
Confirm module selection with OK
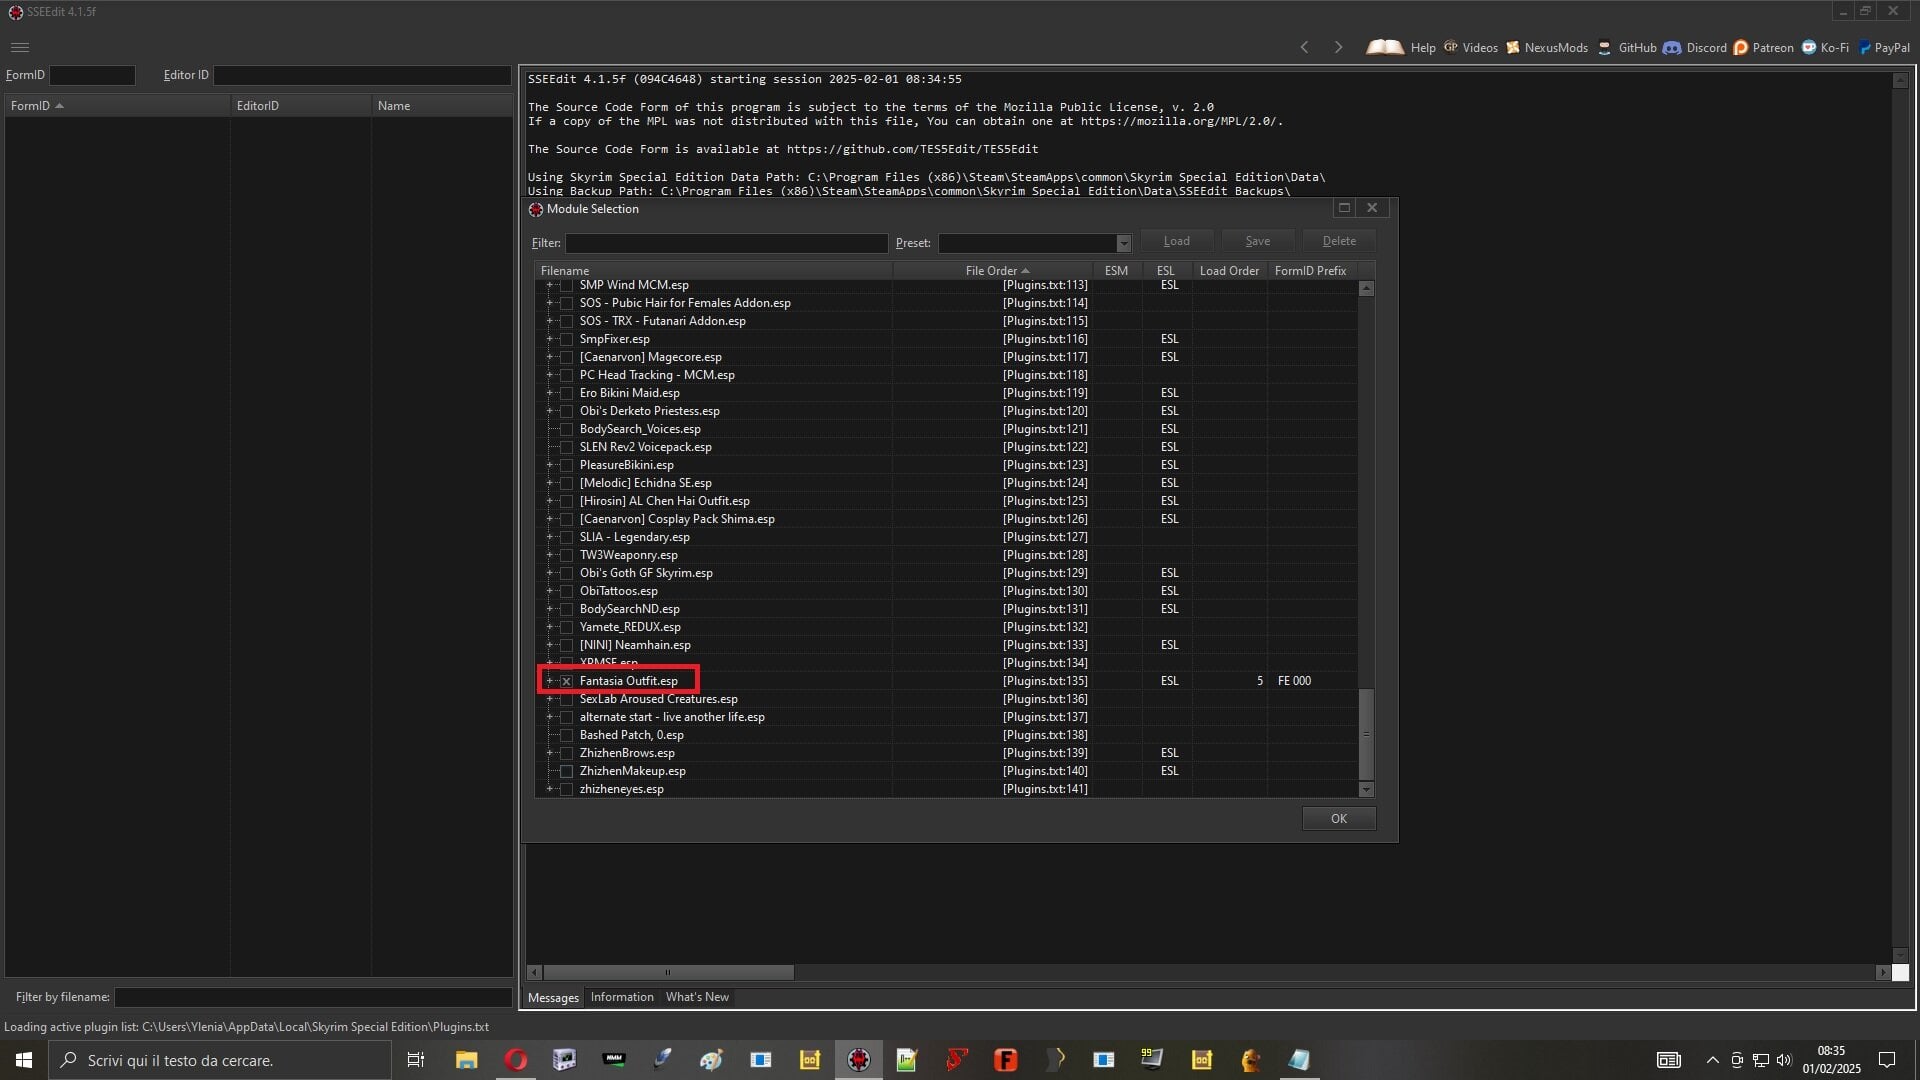click(1339, 819)
